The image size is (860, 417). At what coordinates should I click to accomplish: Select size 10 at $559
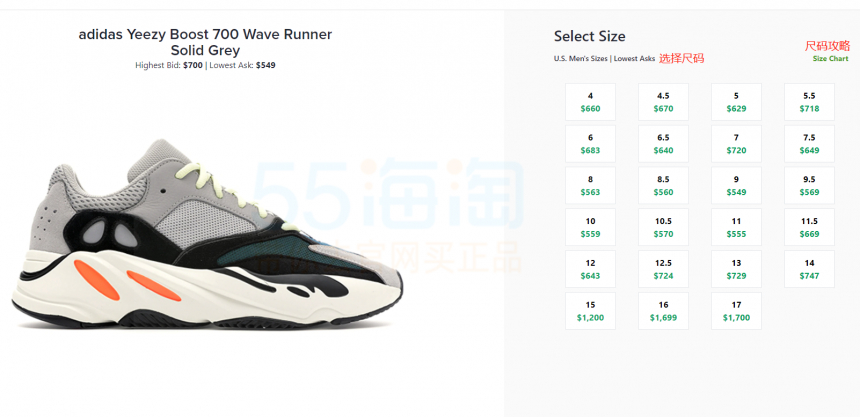[x=590, y=227]
